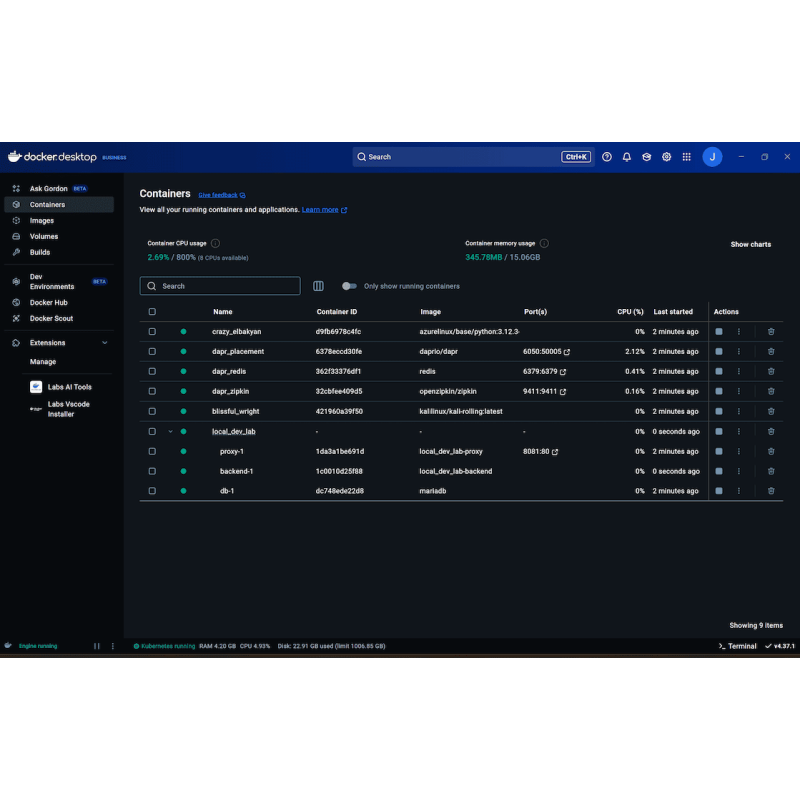Image resolution: width=800 pixels, height=800 pixels.
Task: Pause the Docker engine
Action: (x=96, y=646)
